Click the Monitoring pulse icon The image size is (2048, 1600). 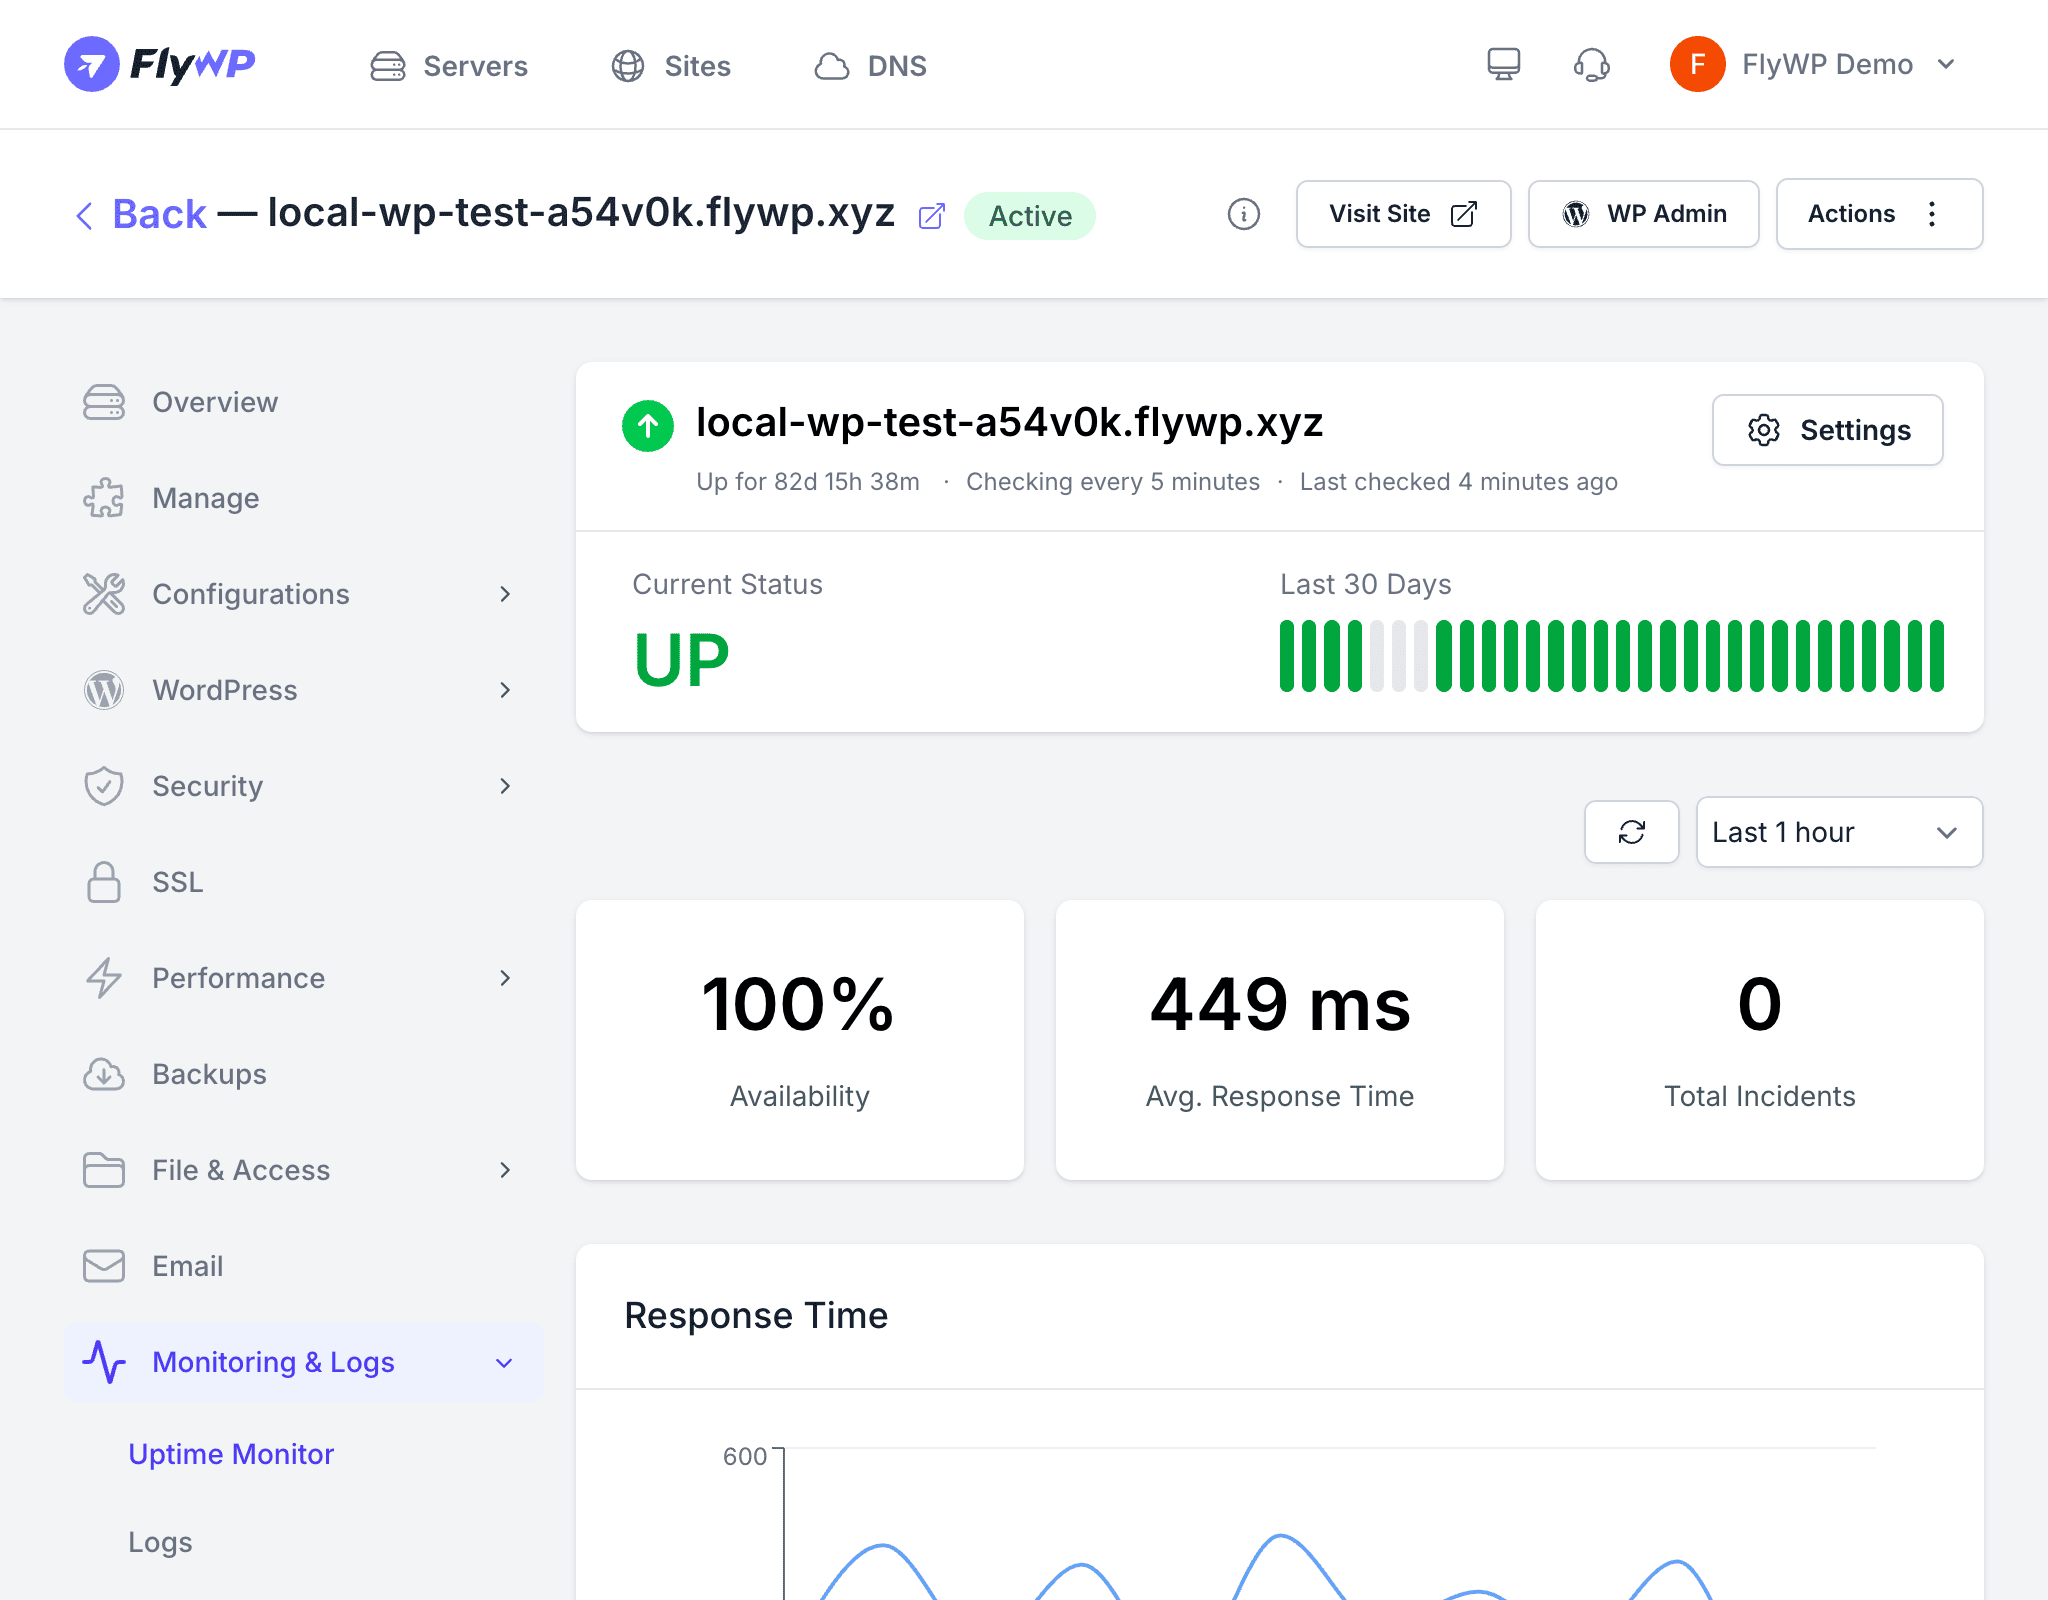tap(104, 1362)
